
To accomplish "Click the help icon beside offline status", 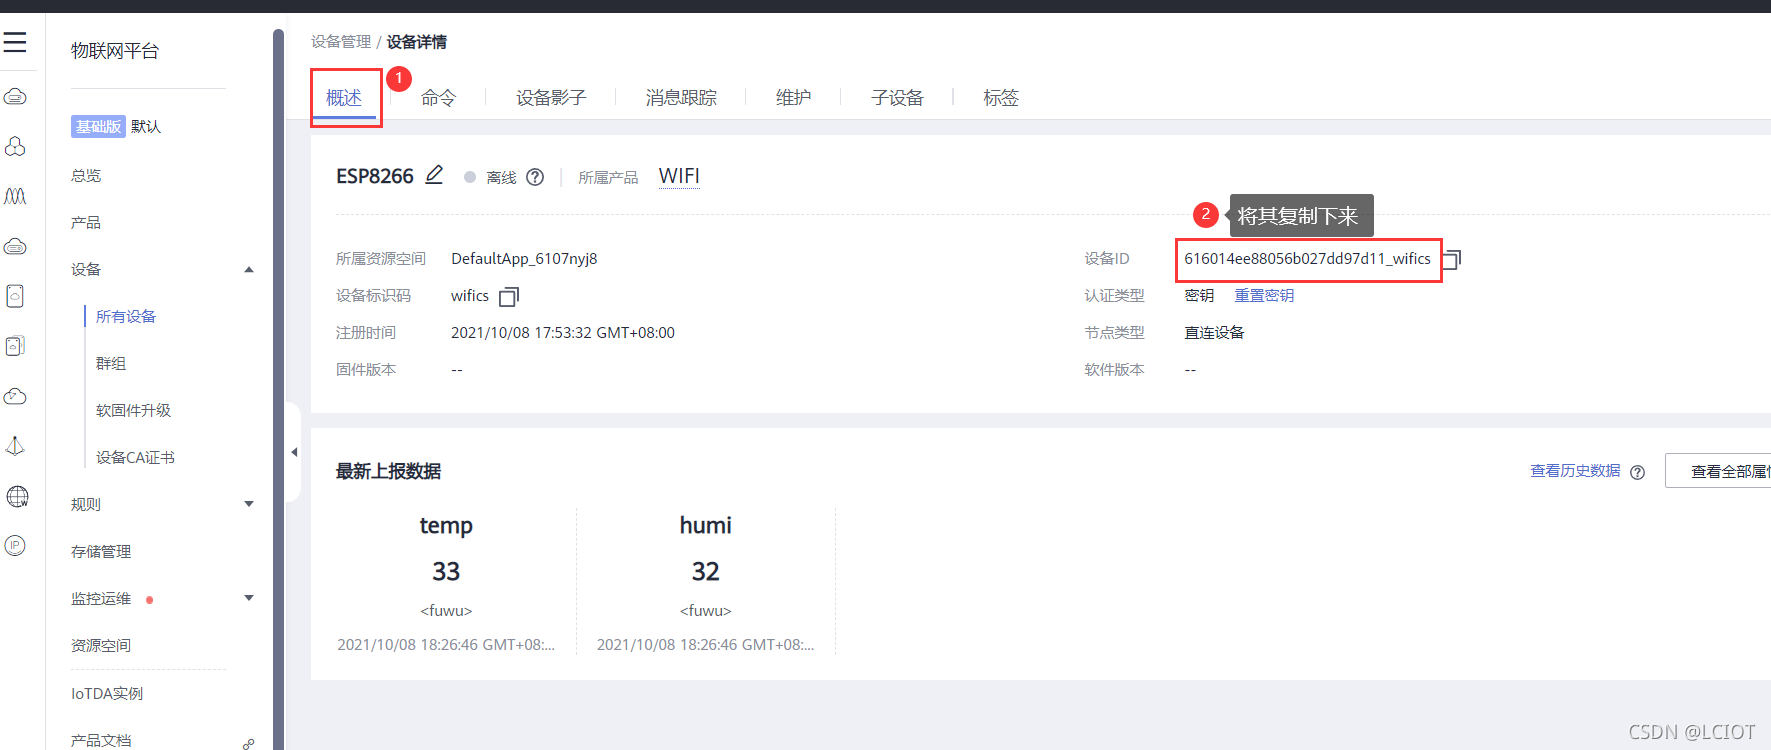I will tap(535, 177).
